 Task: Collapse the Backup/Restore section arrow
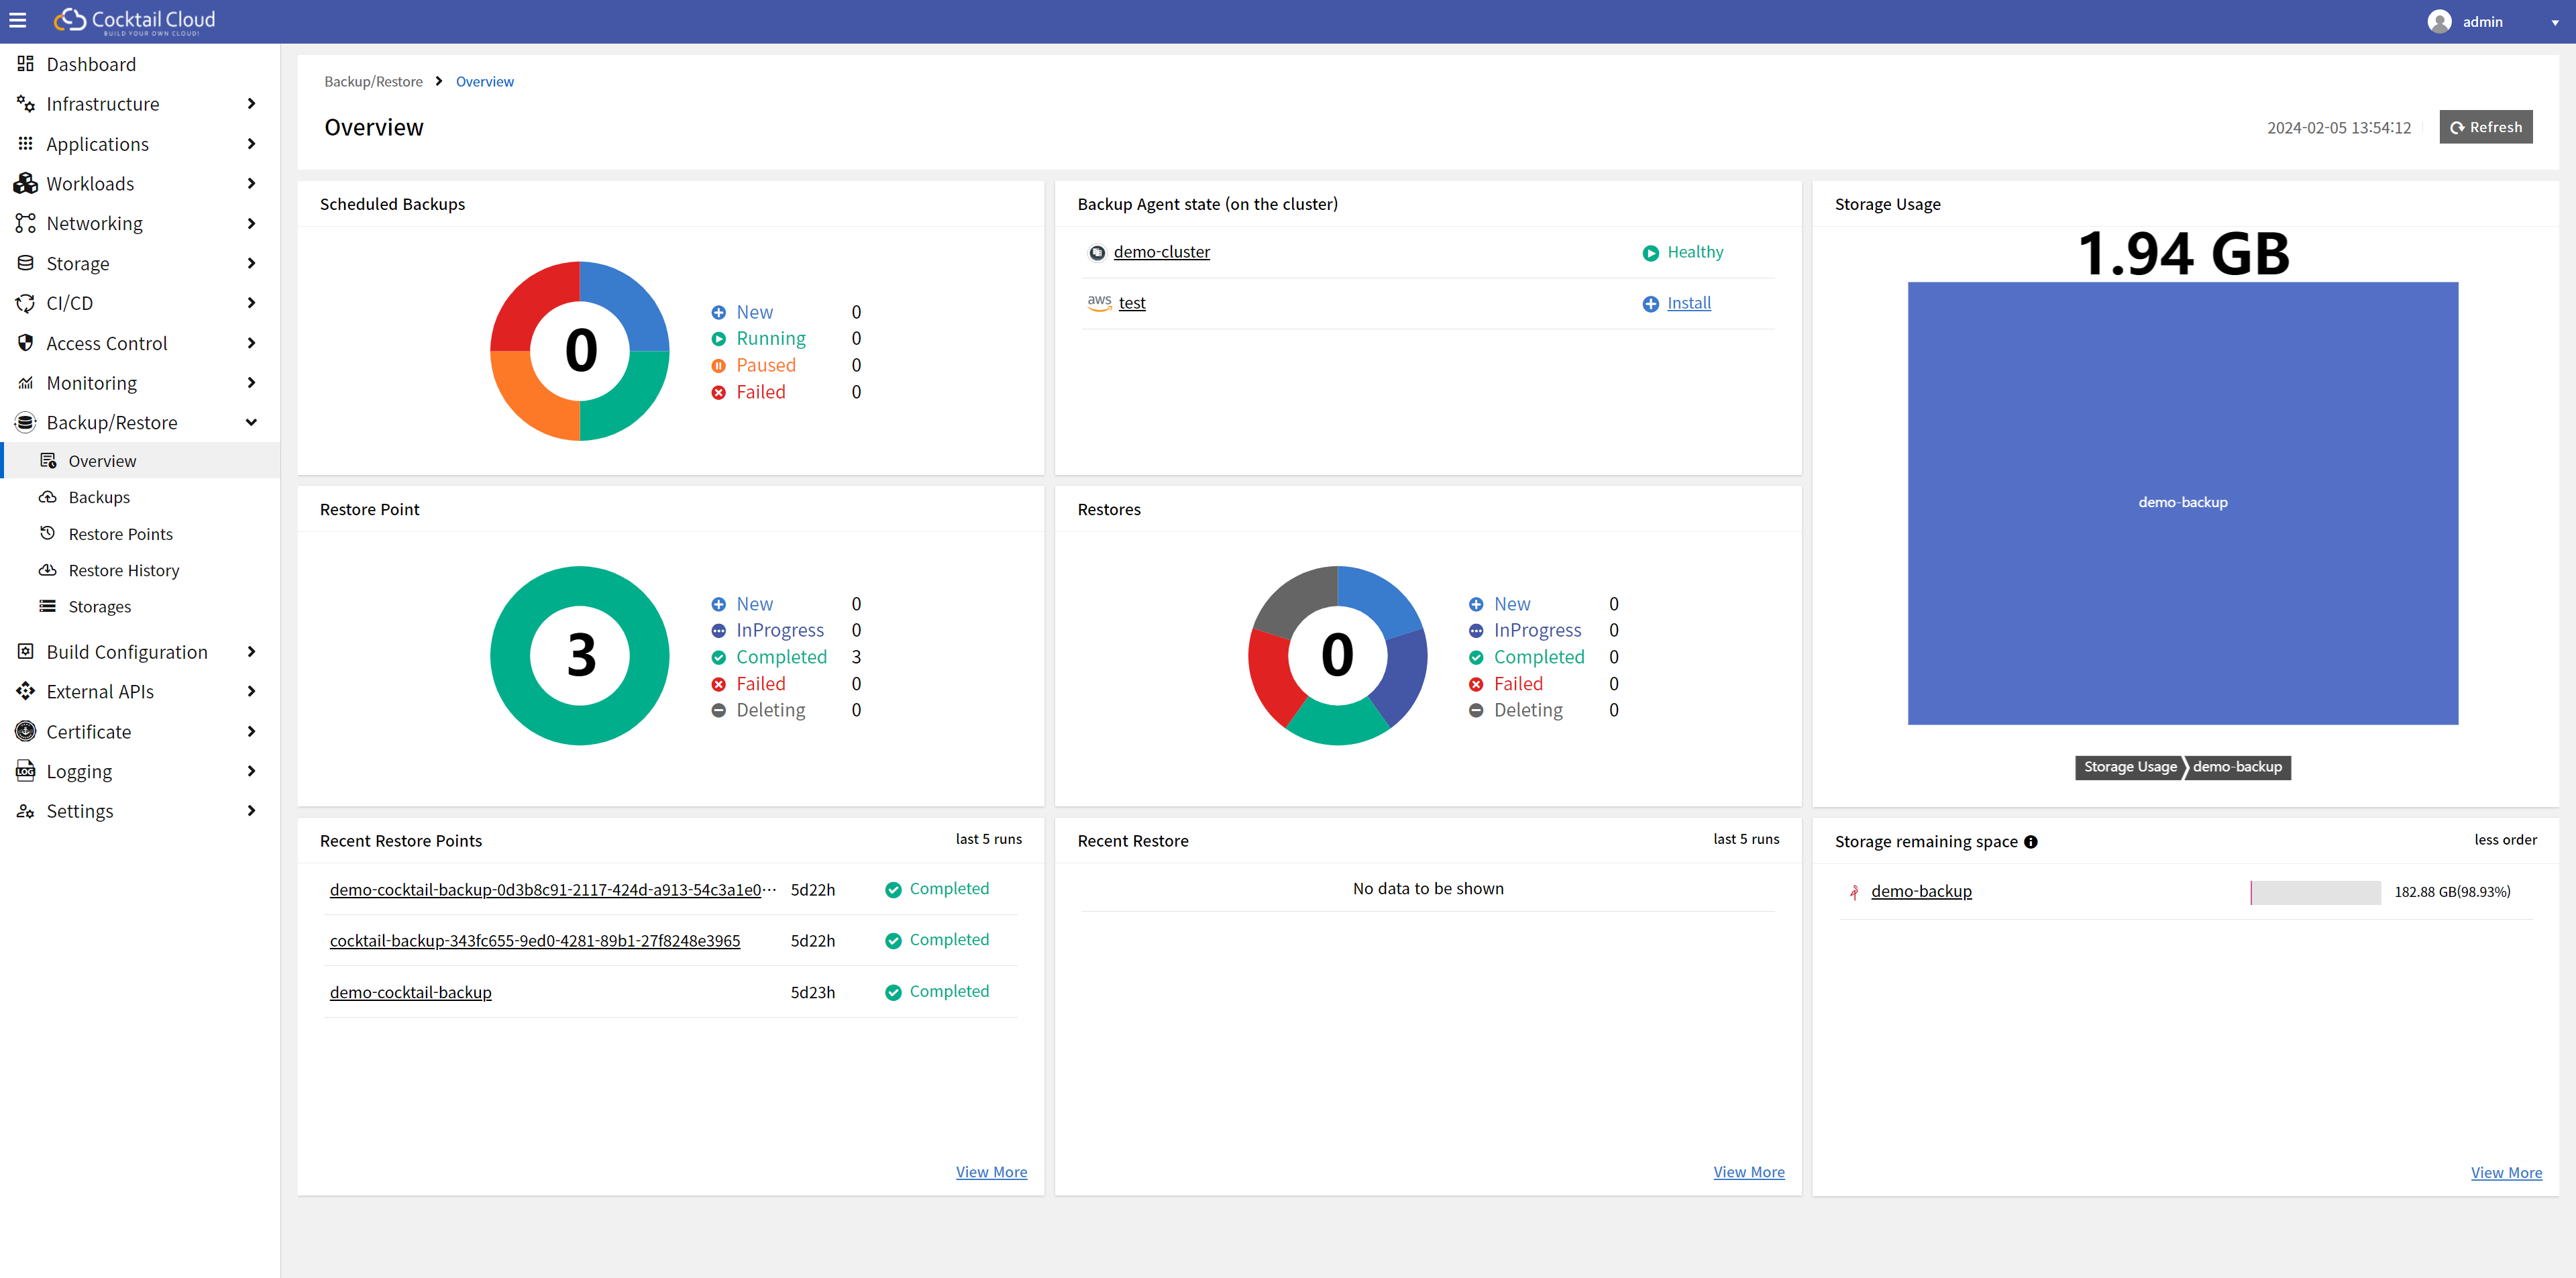pos(251,423)
